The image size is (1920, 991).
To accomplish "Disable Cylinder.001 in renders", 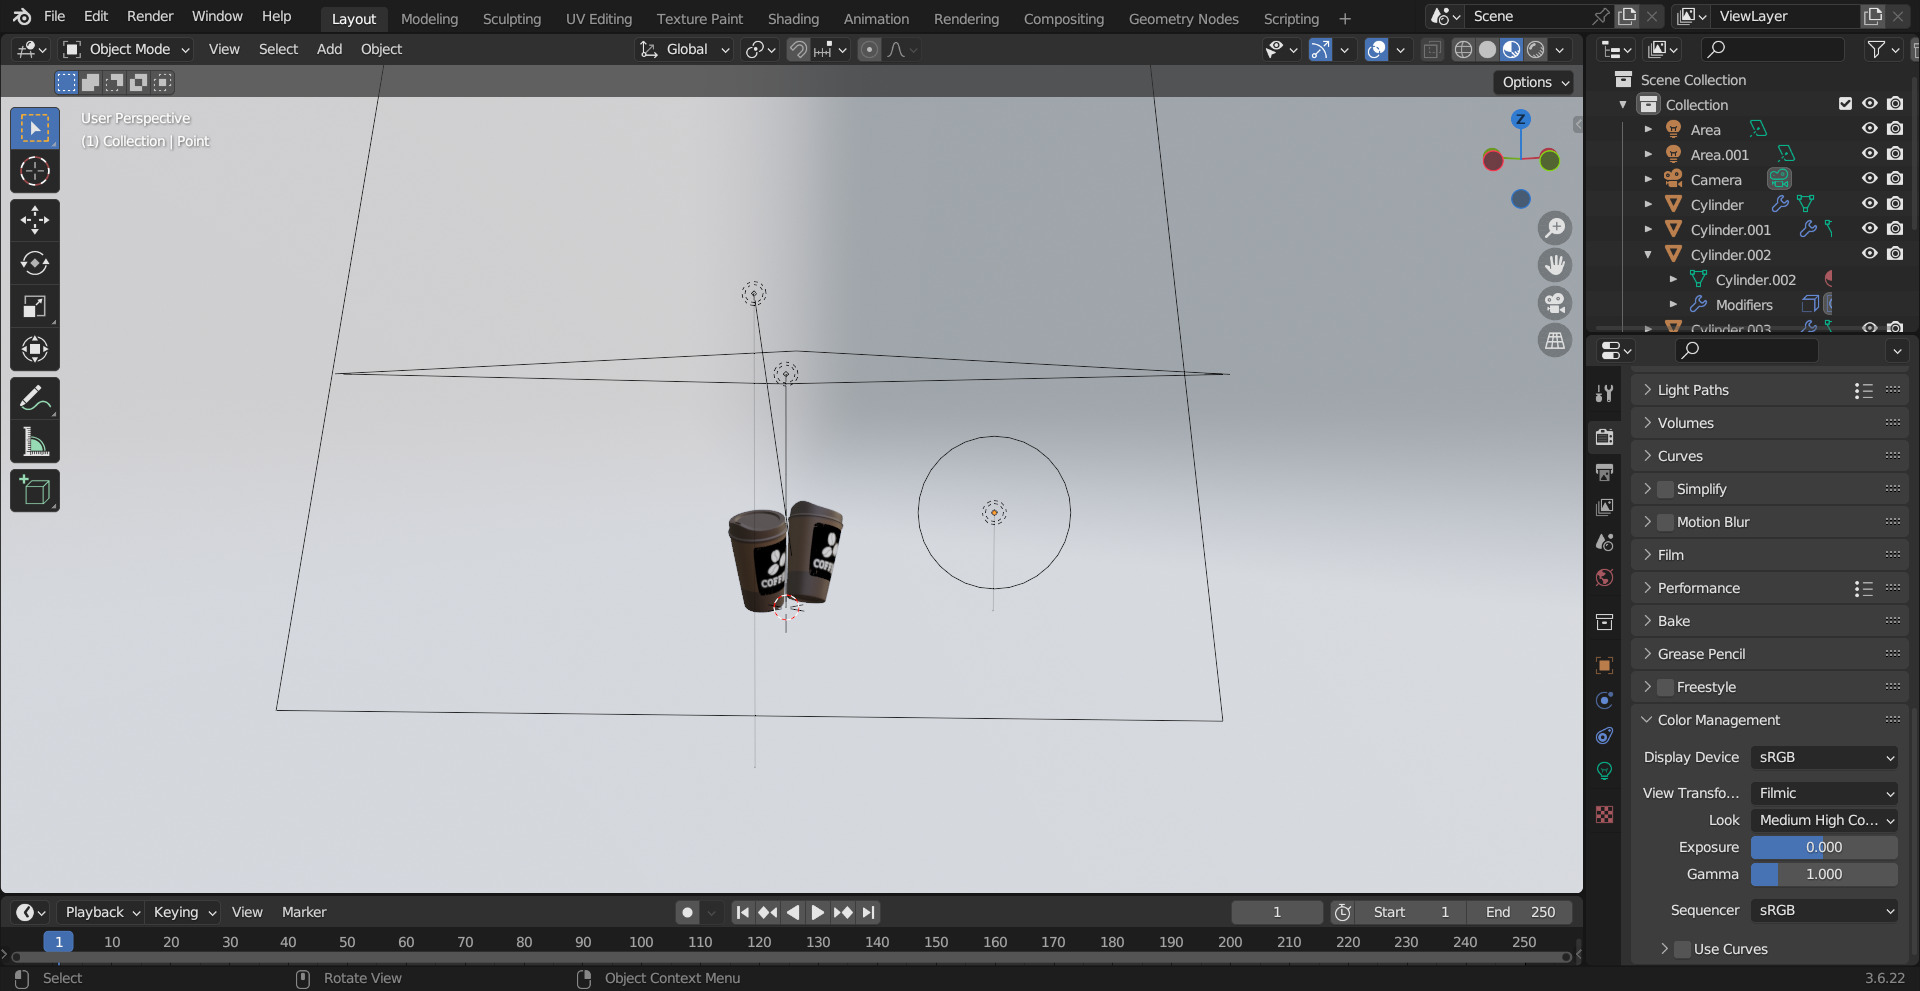I will (1895, 229).
